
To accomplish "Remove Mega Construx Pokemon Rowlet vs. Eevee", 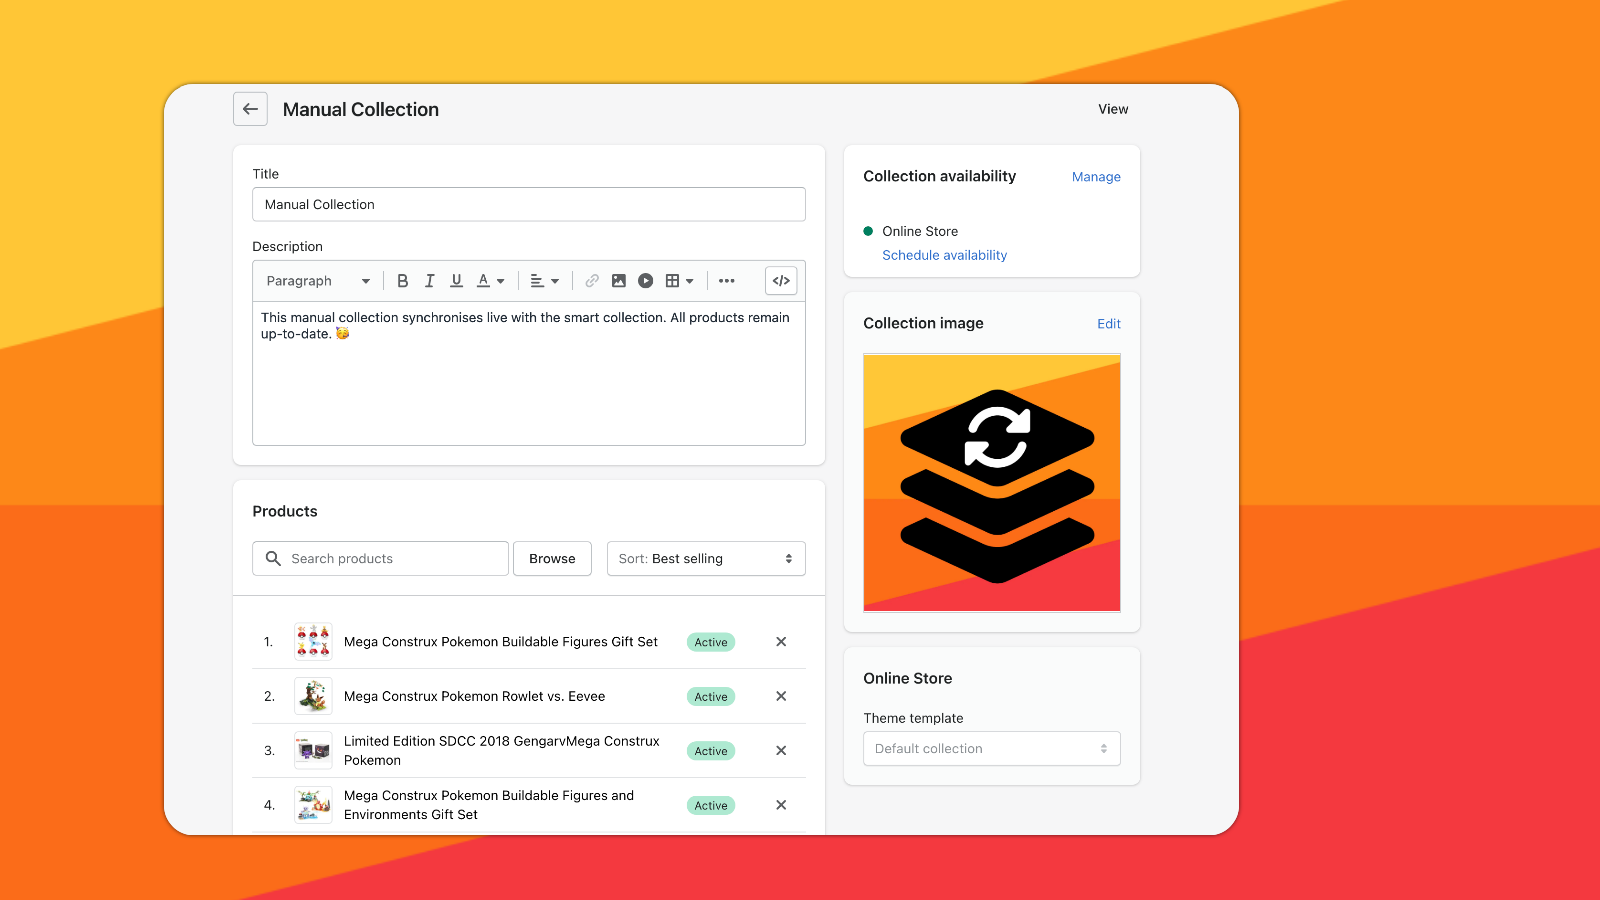I will pyautogui.click(x=781, y=696).
